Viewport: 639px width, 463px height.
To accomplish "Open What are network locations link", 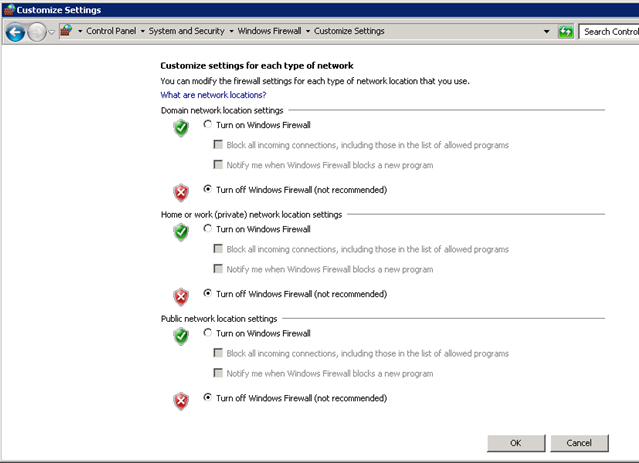I will tap(213, 95).
